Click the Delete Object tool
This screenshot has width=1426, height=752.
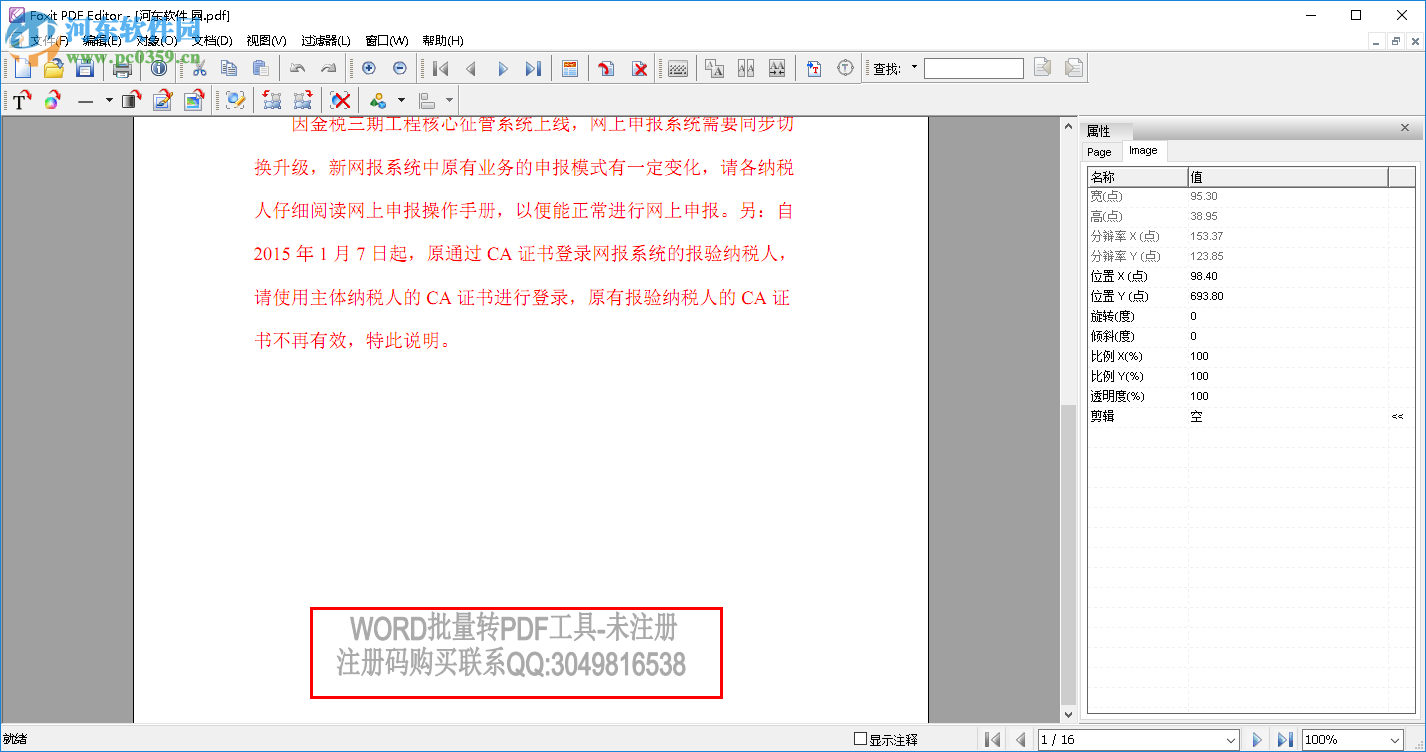tap(340, 100)
